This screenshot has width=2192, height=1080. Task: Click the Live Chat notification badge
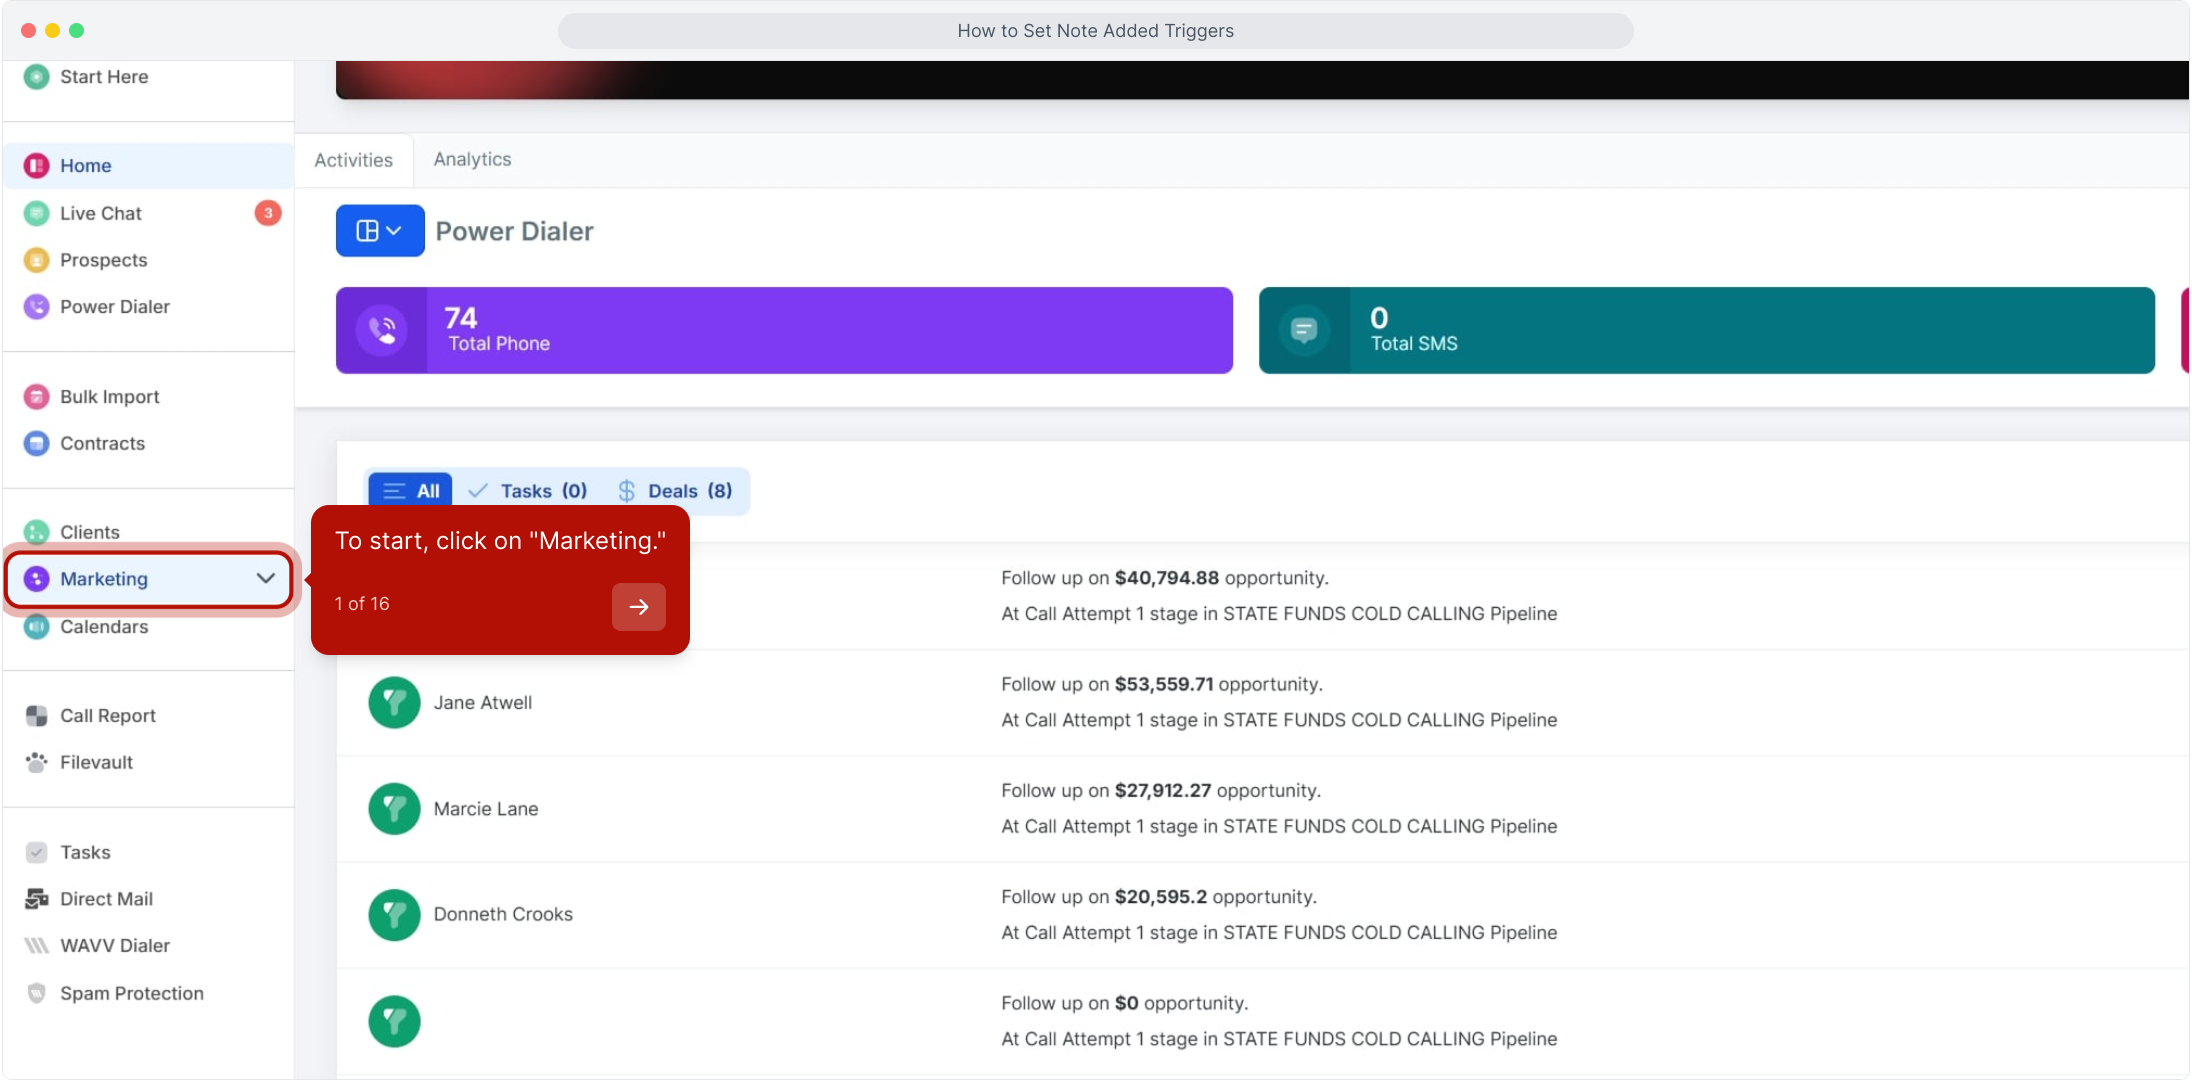267,213
